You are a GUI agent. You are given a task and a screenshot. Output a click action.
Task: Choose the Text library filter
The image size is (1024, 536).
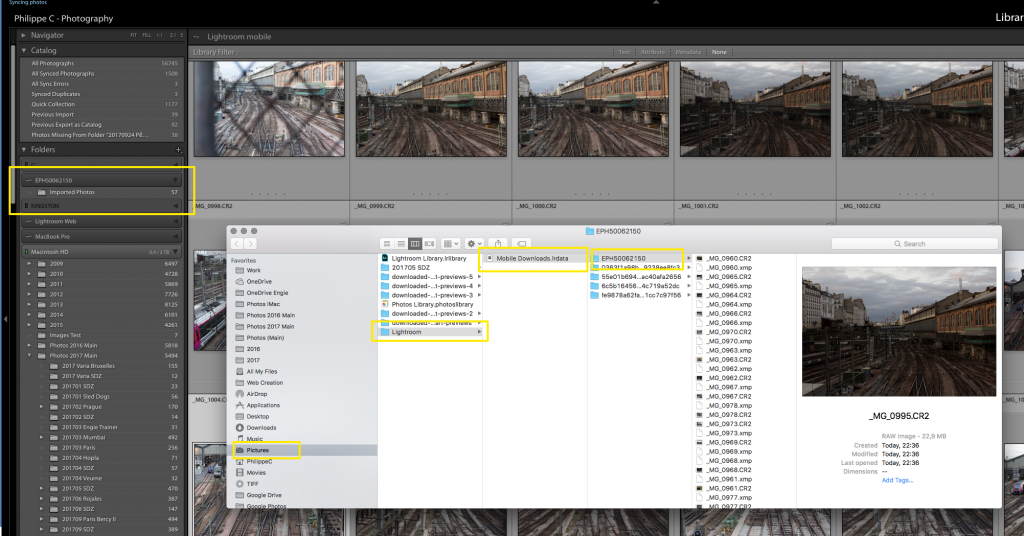coord(624,52)
